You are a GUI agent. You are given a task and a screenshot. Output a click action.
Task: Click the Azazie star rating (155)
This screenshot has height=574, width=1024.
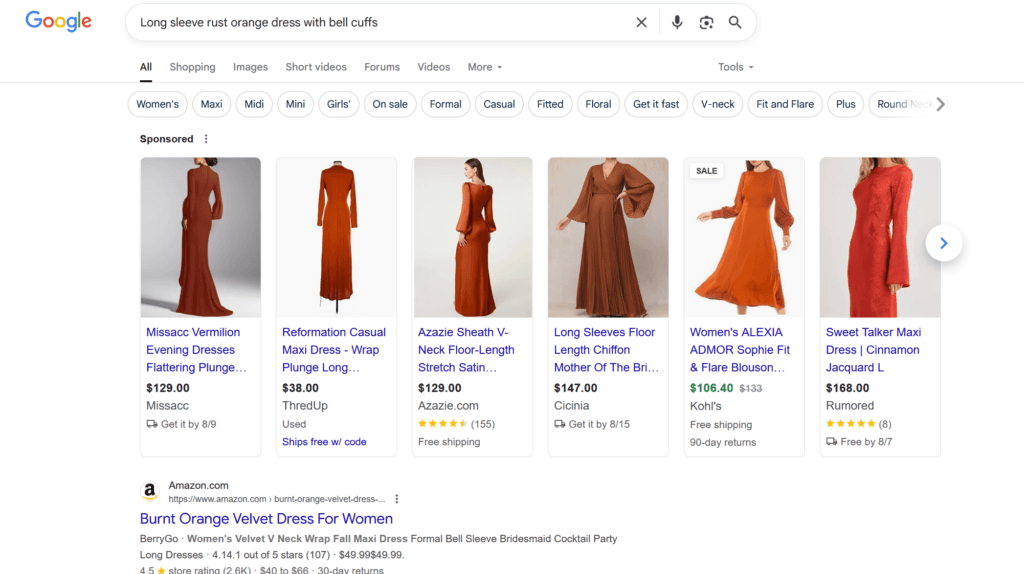(x=456, y=424)
